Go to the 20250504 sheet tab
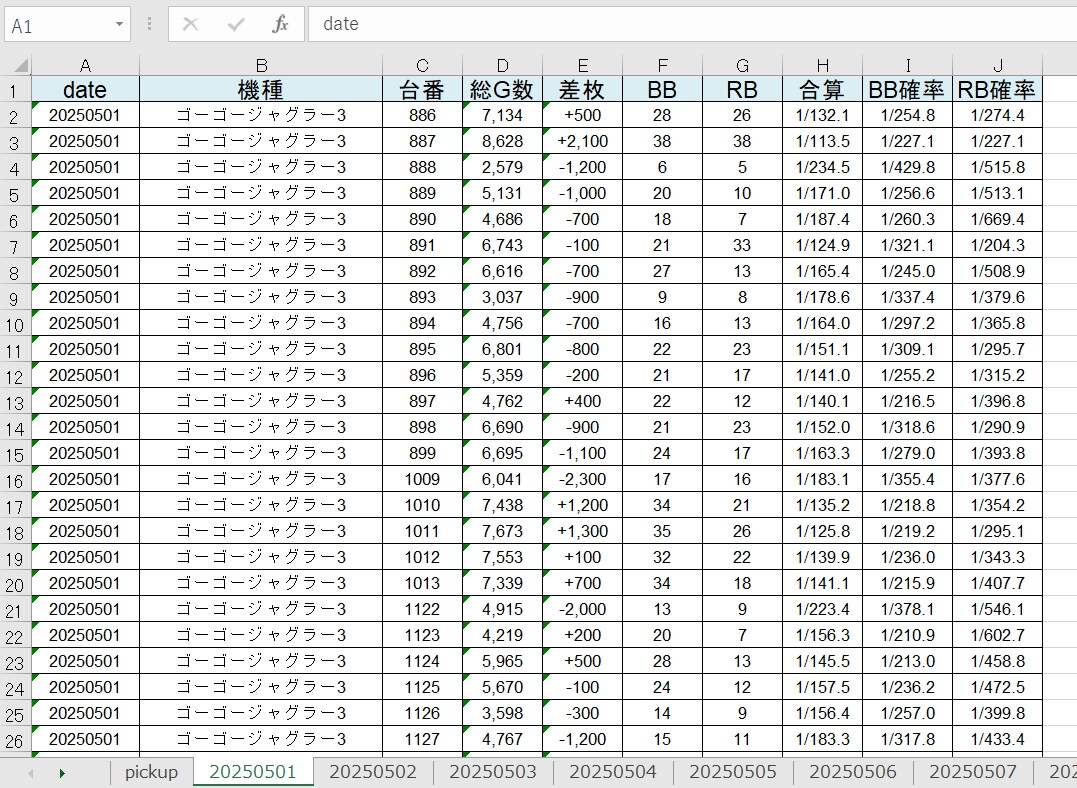Screen dimensions: 1077x788 pos(613,772)
